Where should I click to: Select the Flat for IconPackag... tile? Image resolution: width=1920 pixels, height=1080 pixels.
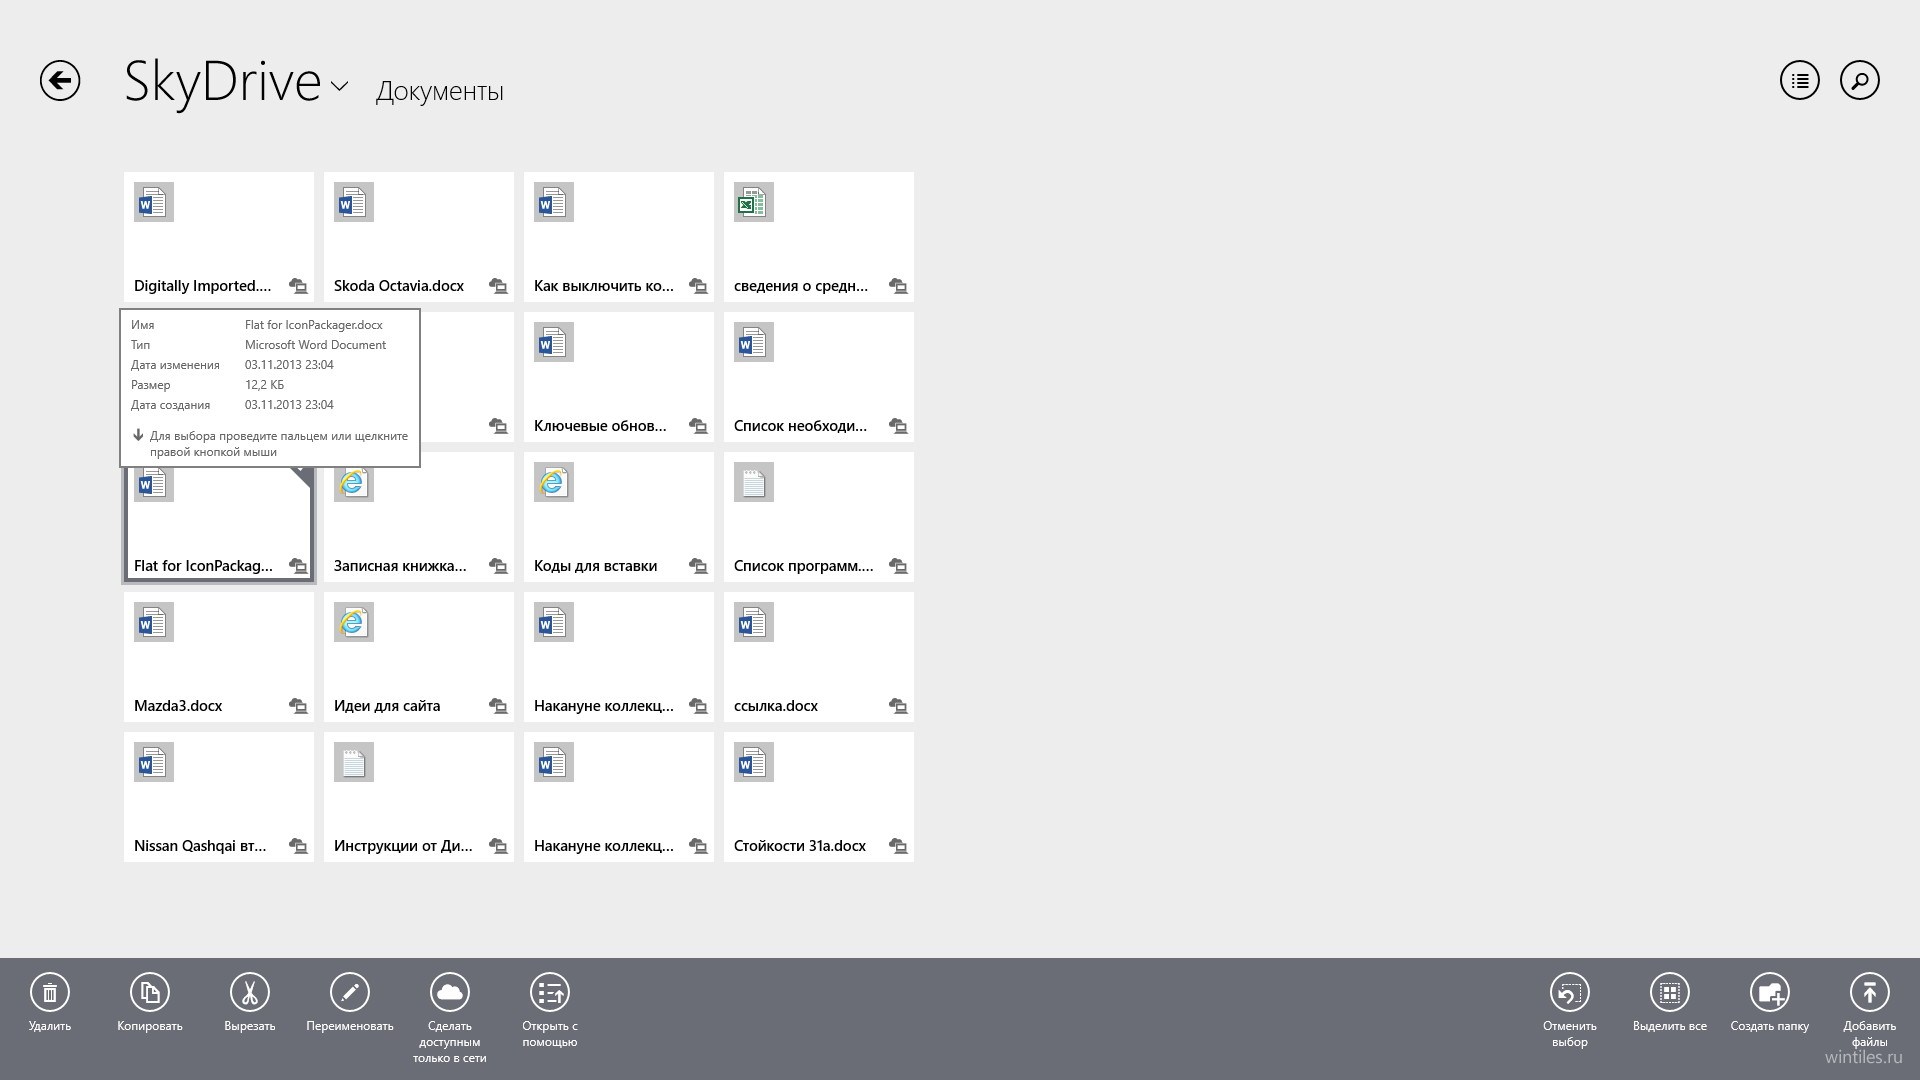[x=219, y=525]
